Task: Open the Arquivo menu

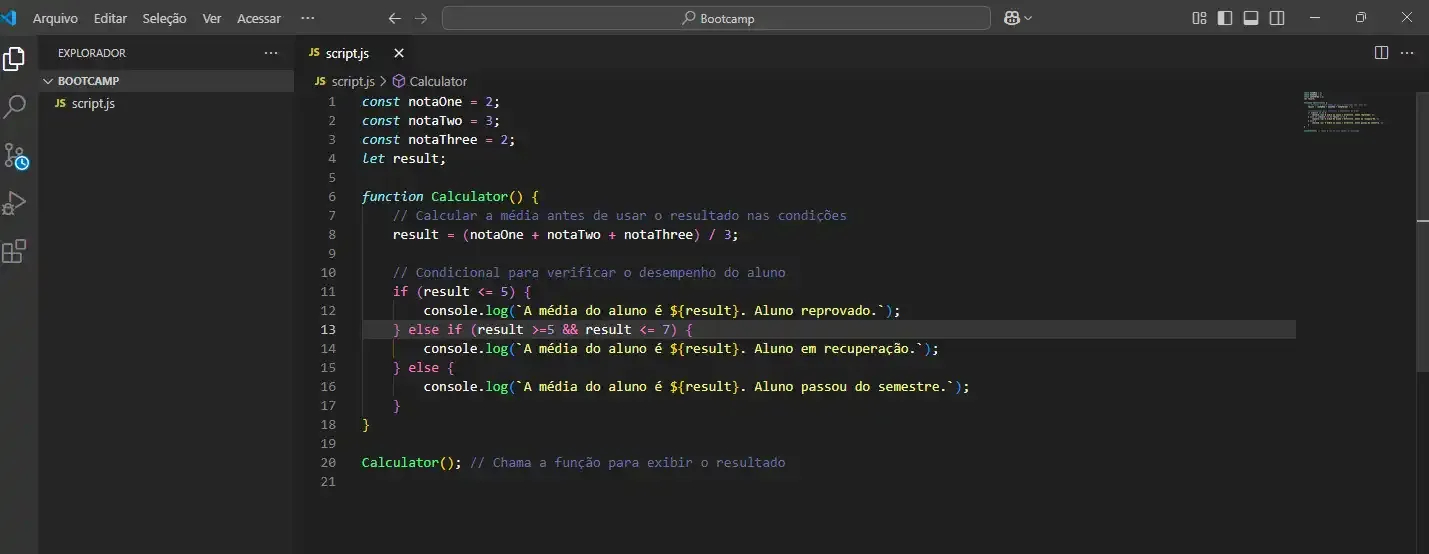Action: pos(55,18)
